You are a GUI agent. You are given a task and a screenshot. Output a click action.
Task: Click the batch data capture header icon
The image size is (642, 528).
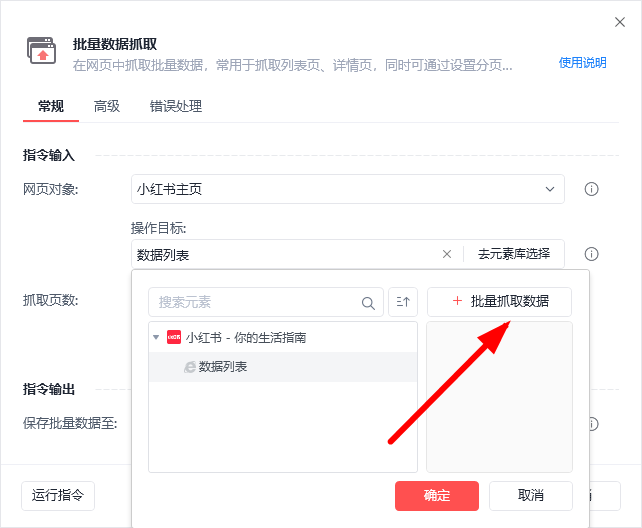click(x=41, y=51)
